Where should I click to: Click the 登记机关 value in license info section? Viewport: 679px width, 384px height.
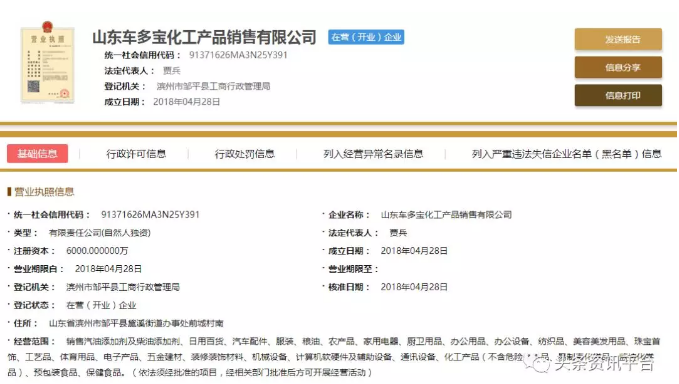click(123, 287)
